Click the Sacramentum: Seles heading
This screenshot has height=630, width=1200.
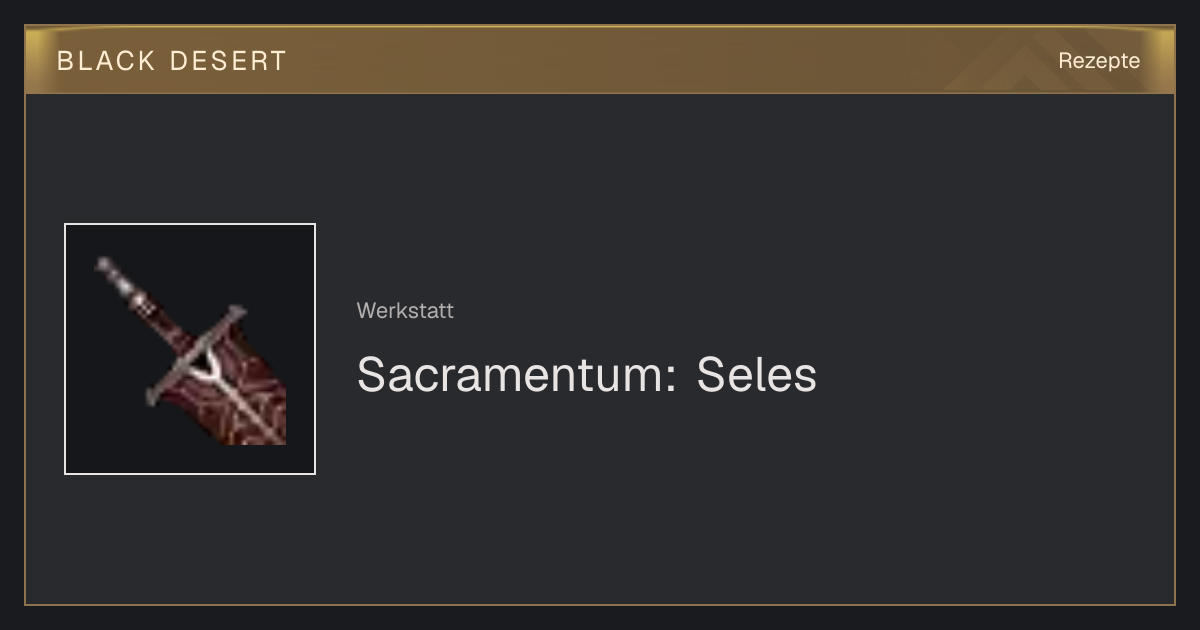587,375
